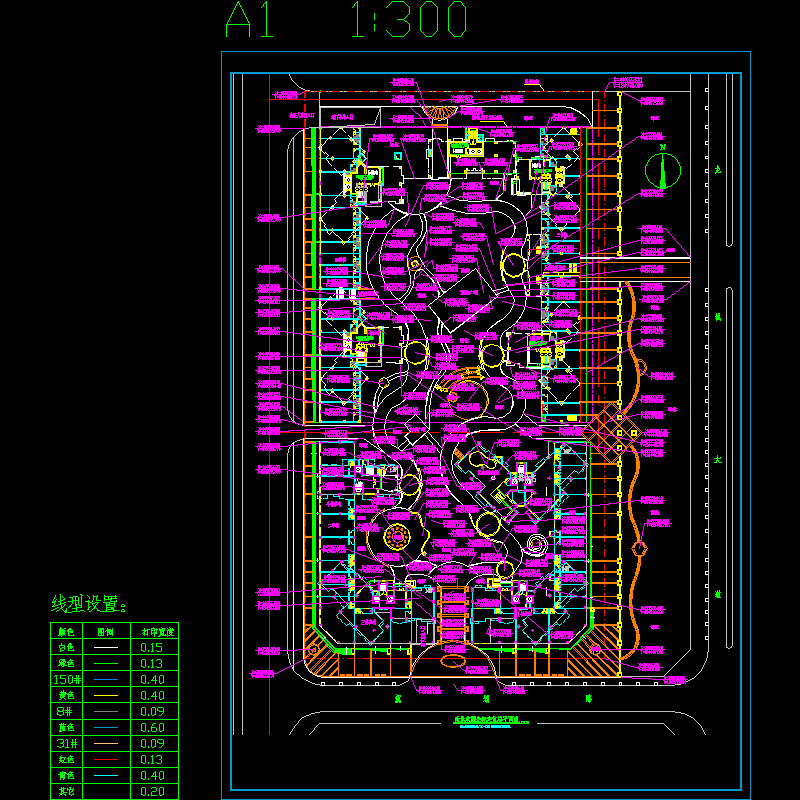Select the 31# tan line sample
The height and width of the screenshot is (800, 800).
pos(106,743)
